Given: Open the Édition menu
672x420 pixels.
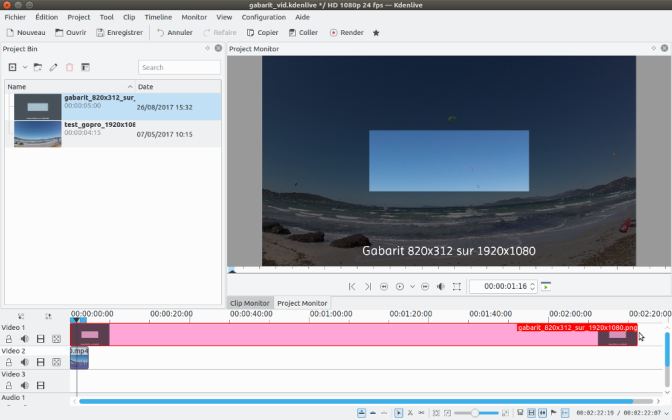Looking at the screenshot, I should (47, 17).
